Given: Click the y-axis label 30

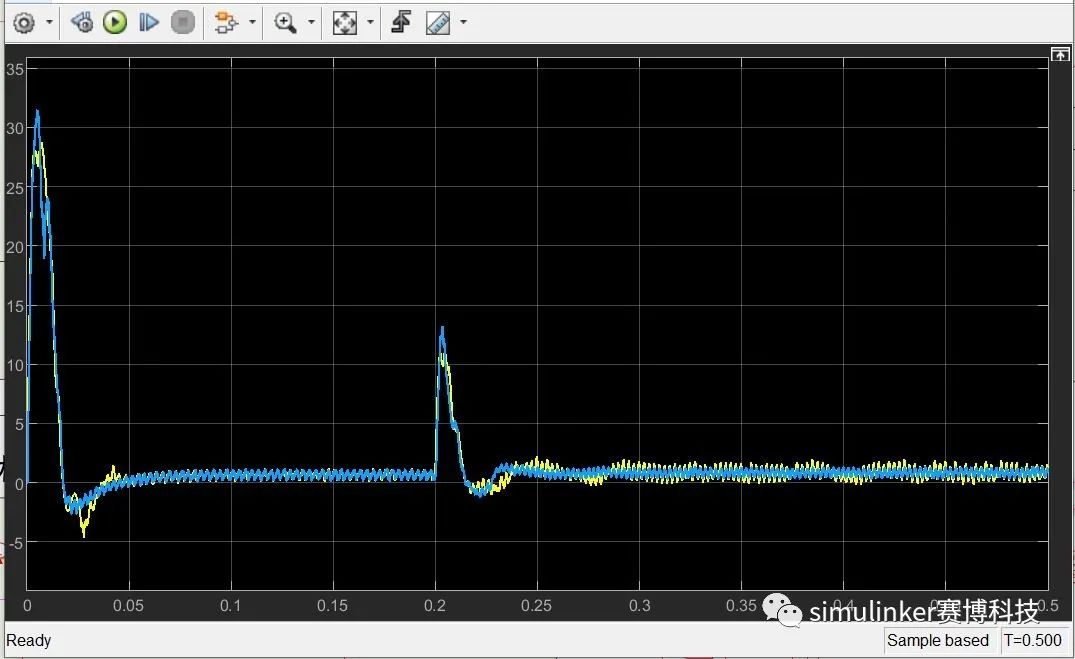Looking at the screenshot, I should [x=15, y=128].
